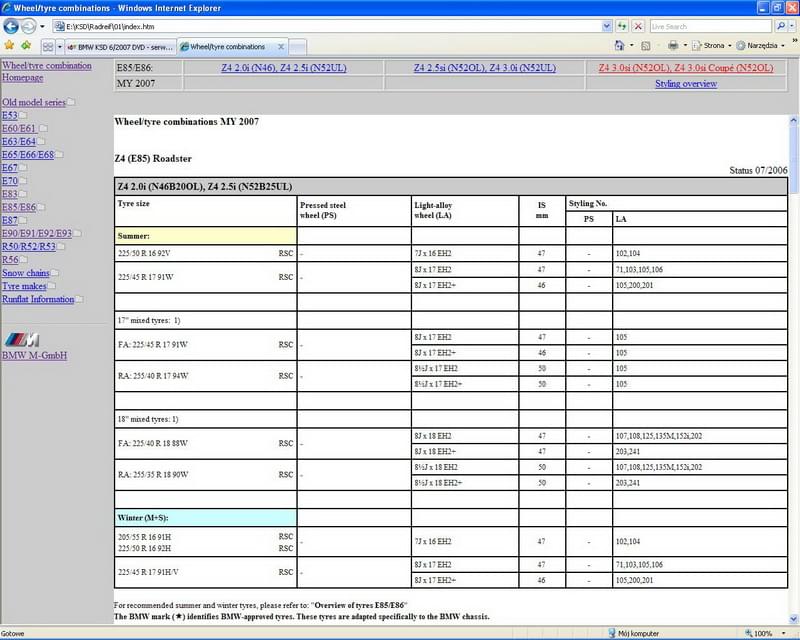Click the content scrollbar up arrow
The image size is (800, 640).
793,121
